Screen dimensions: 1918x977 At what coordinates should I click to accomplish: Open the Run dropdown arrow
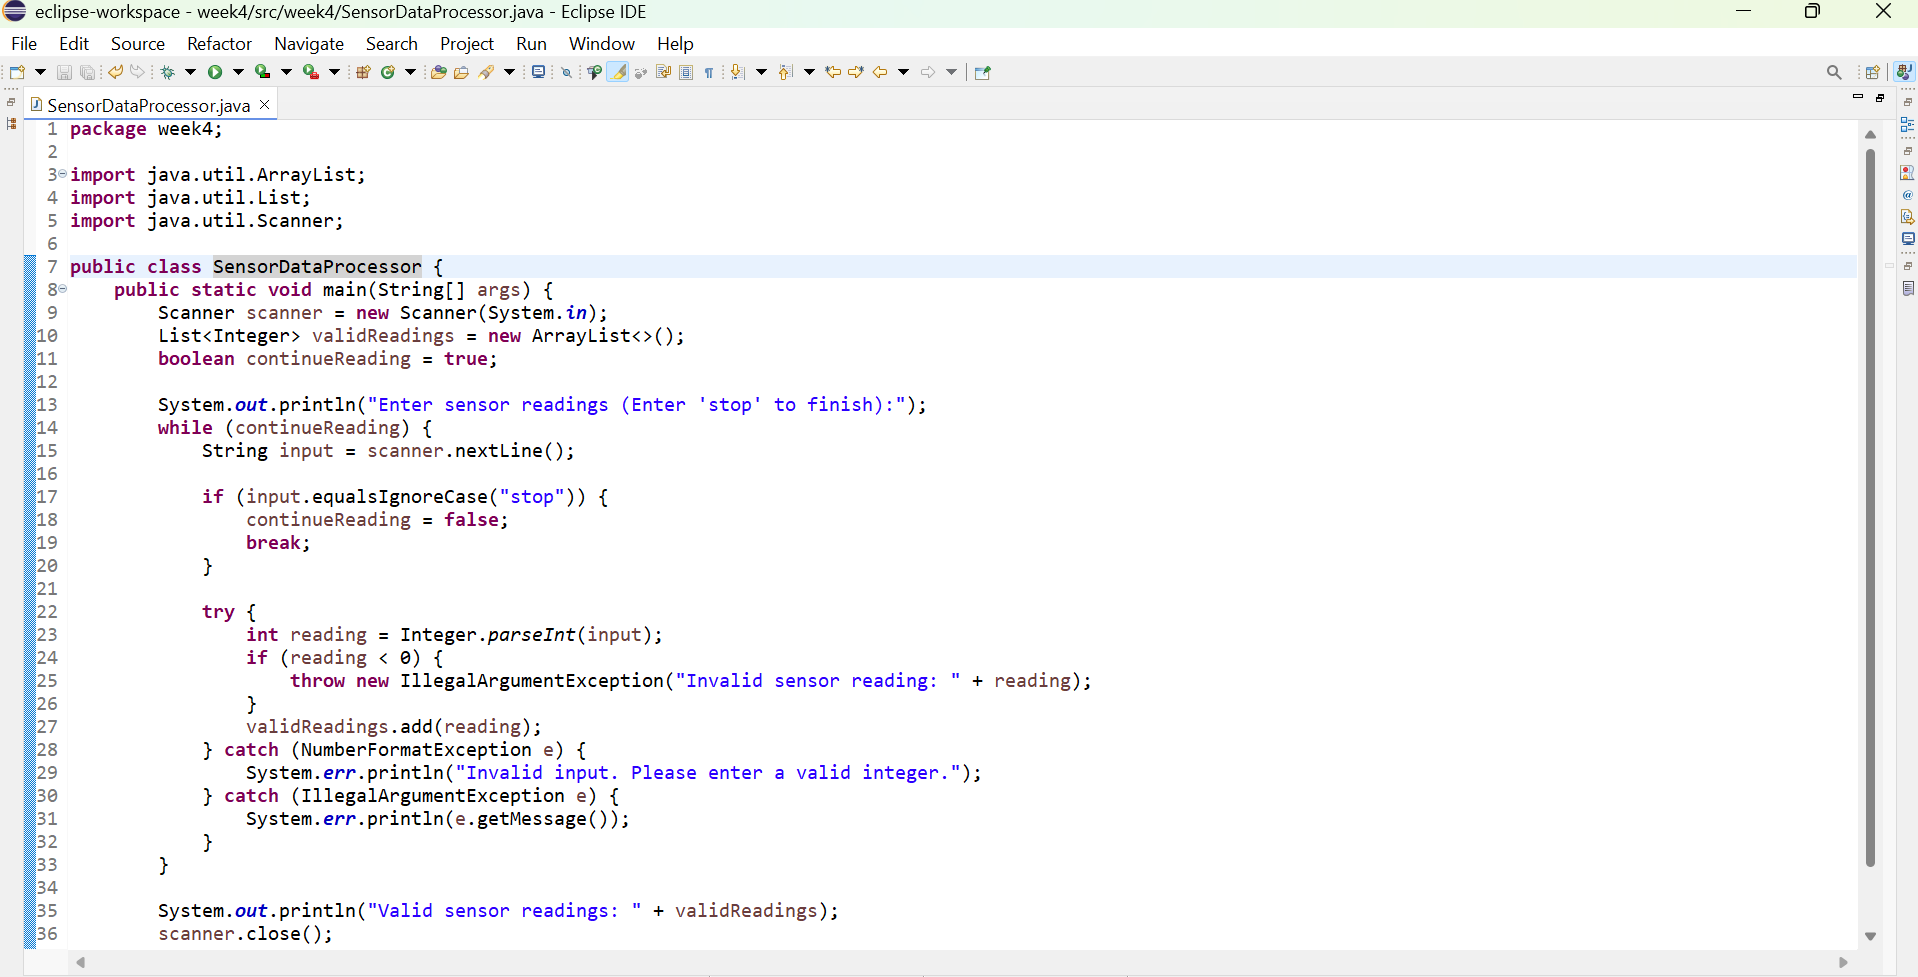[238, 72]
